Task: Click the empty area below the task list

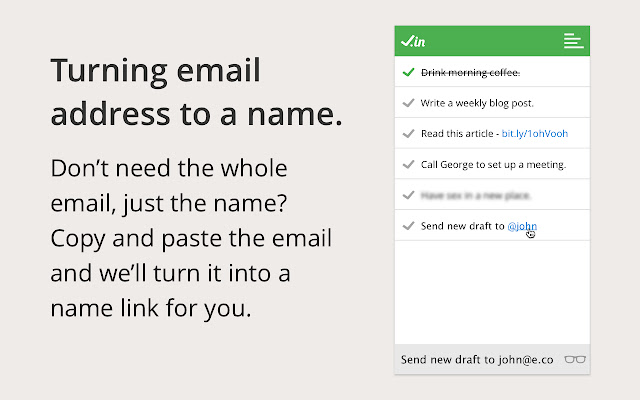Action: click(492, 290)
